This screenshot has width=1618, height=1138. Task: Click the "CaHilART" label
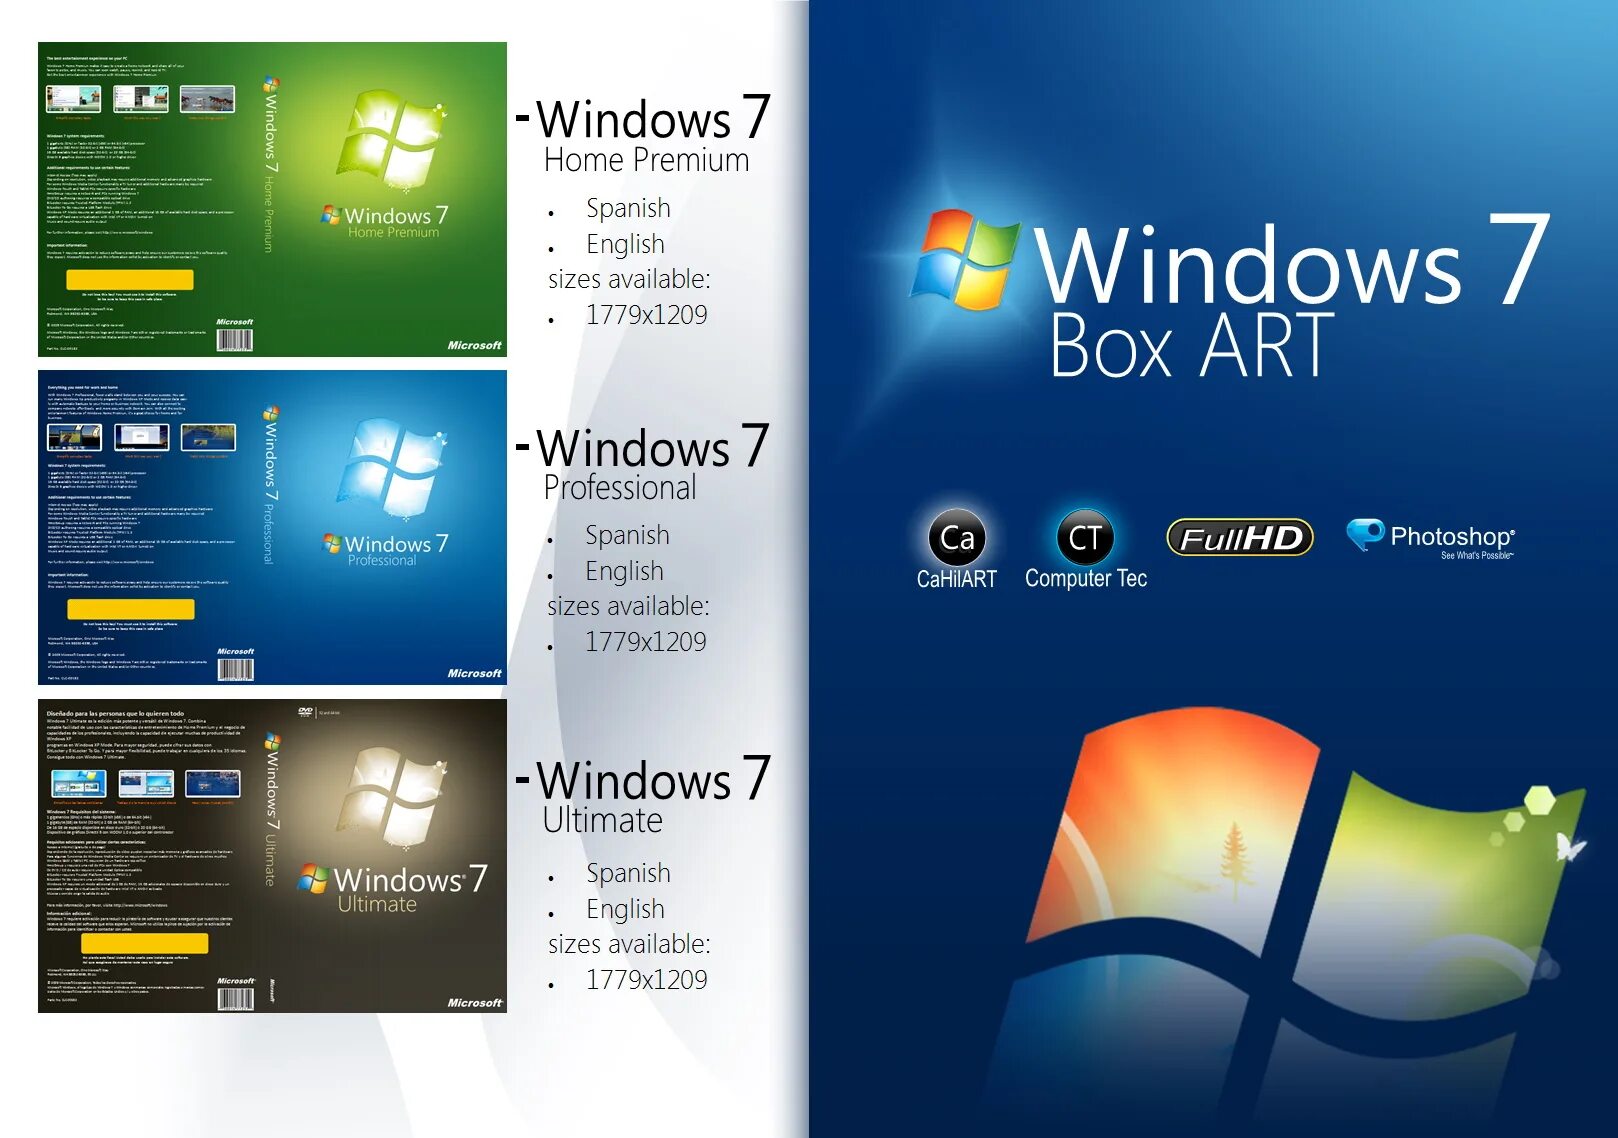click(x=957, y=579)
